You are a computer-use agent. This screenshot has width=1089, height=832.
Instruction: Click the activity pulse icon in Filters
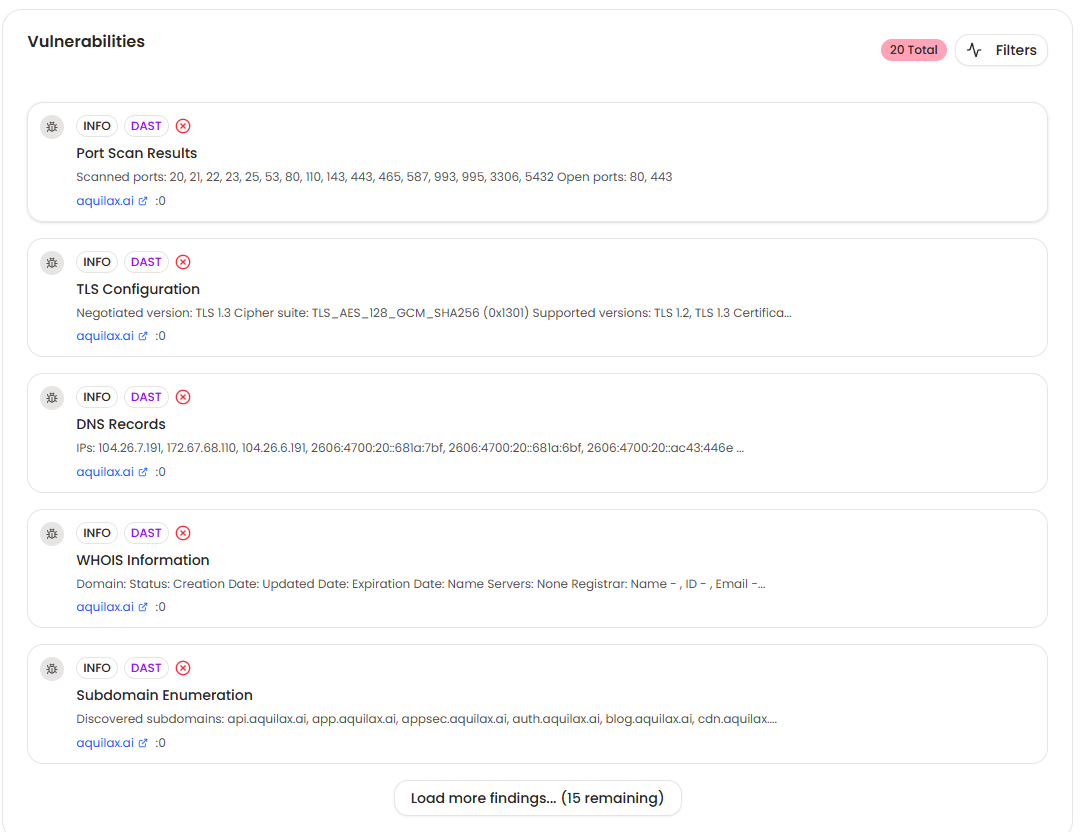click(974, 50)
